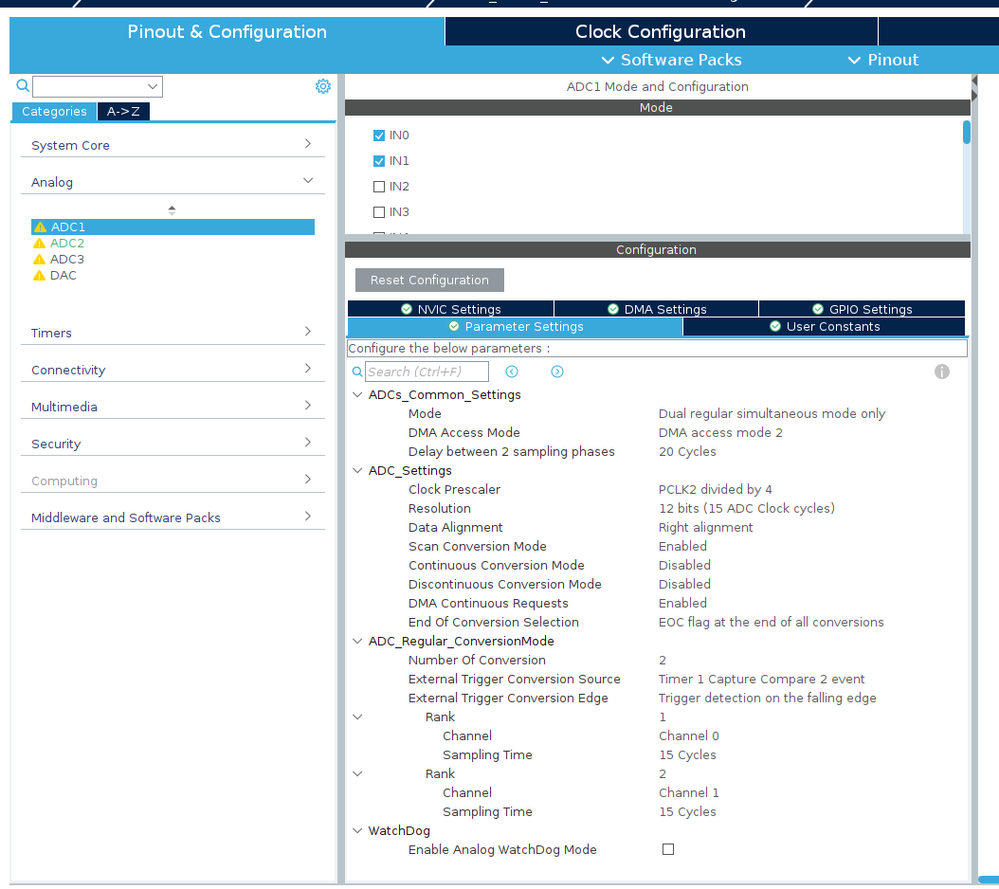Uncheck the IN0 channel checkbox
The width and height of the screenshot is (999, 889).
pyautogui.click(x=379, y=135)
